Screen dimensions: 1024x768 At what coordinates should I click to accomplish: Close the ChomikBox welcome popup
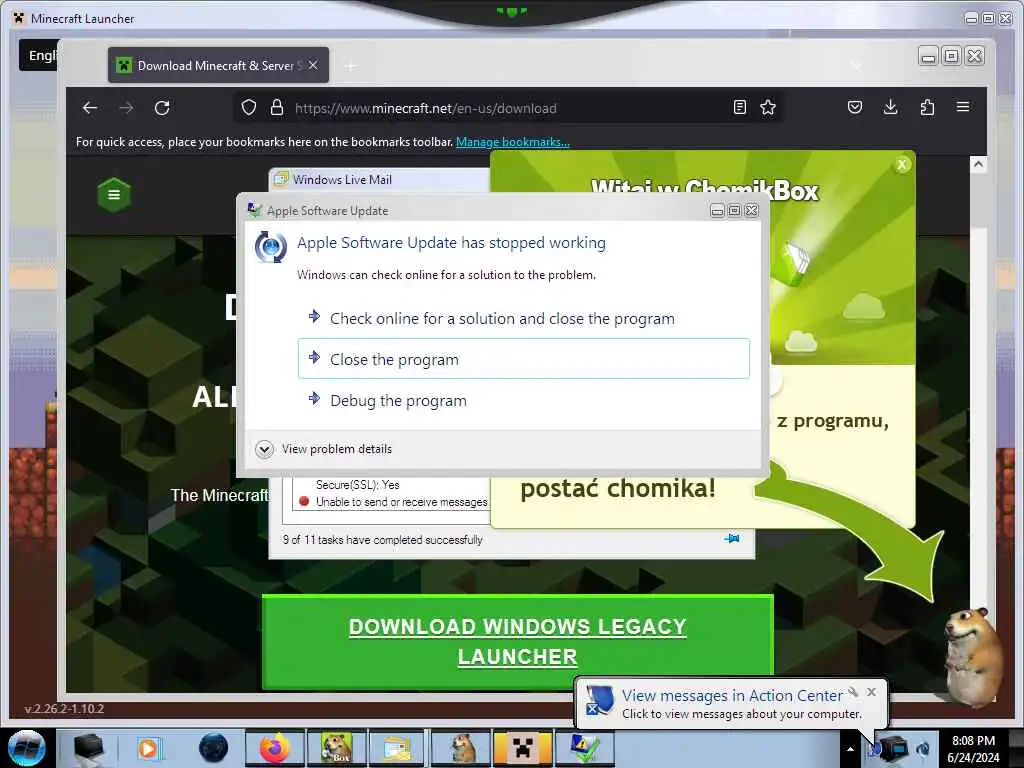click(903, 165)
